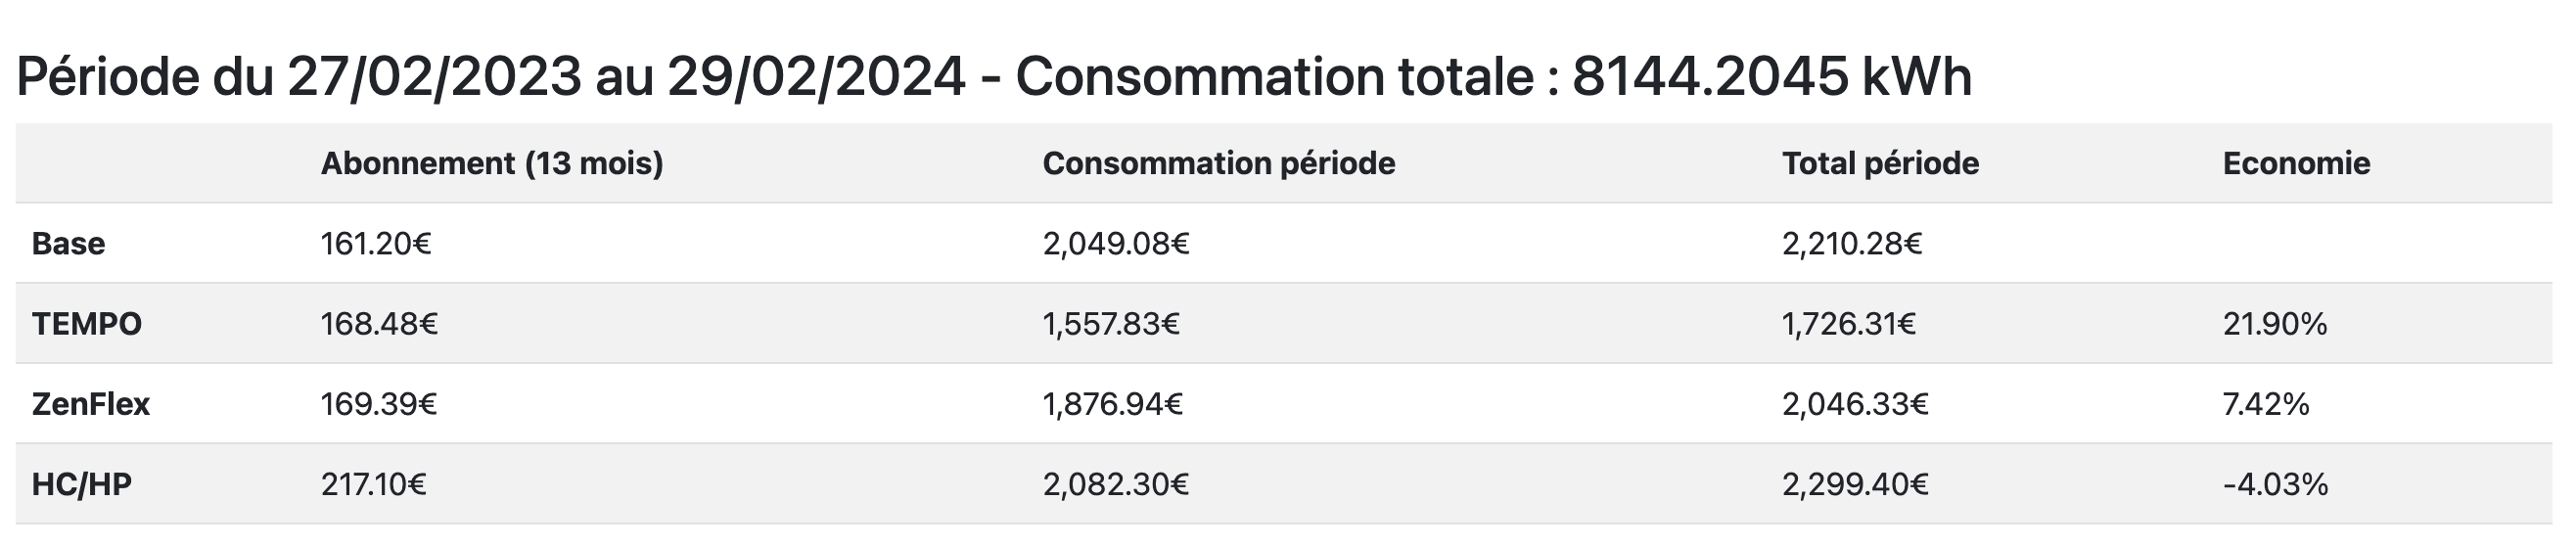Select the ZenFlex savings value 7.42%
Viewport: 2576px width, 546px height.
coord(2266,404)
